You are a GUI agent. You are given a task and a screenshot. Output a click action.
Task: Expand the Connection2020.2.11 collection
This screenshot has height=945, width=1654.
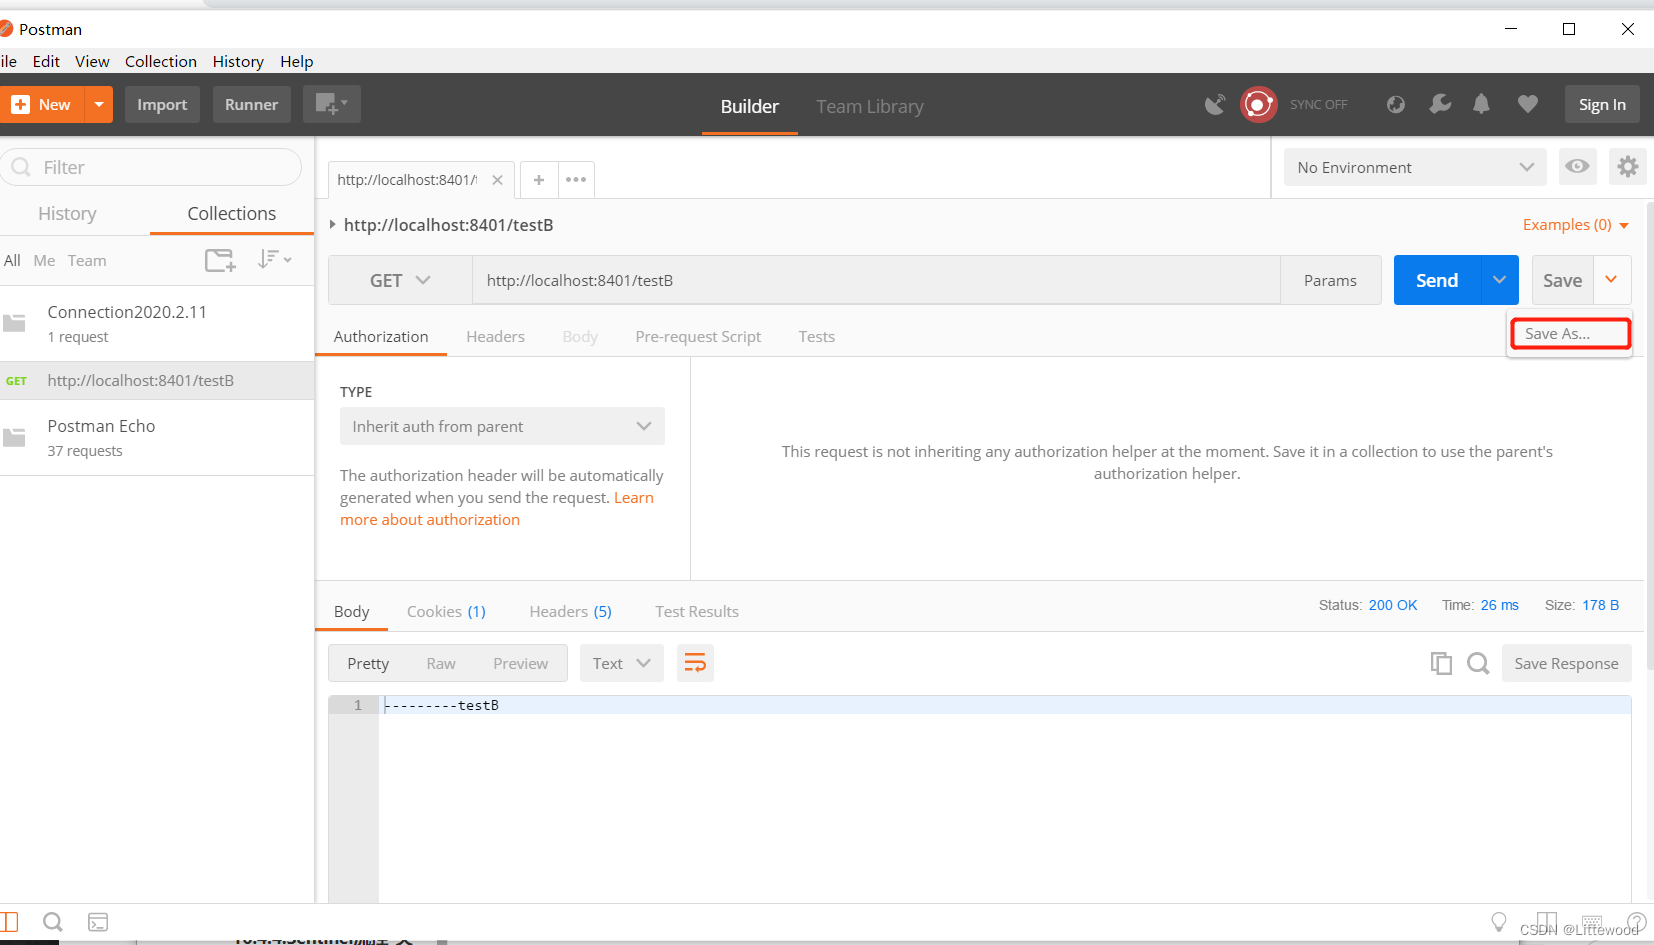point(157,323)
